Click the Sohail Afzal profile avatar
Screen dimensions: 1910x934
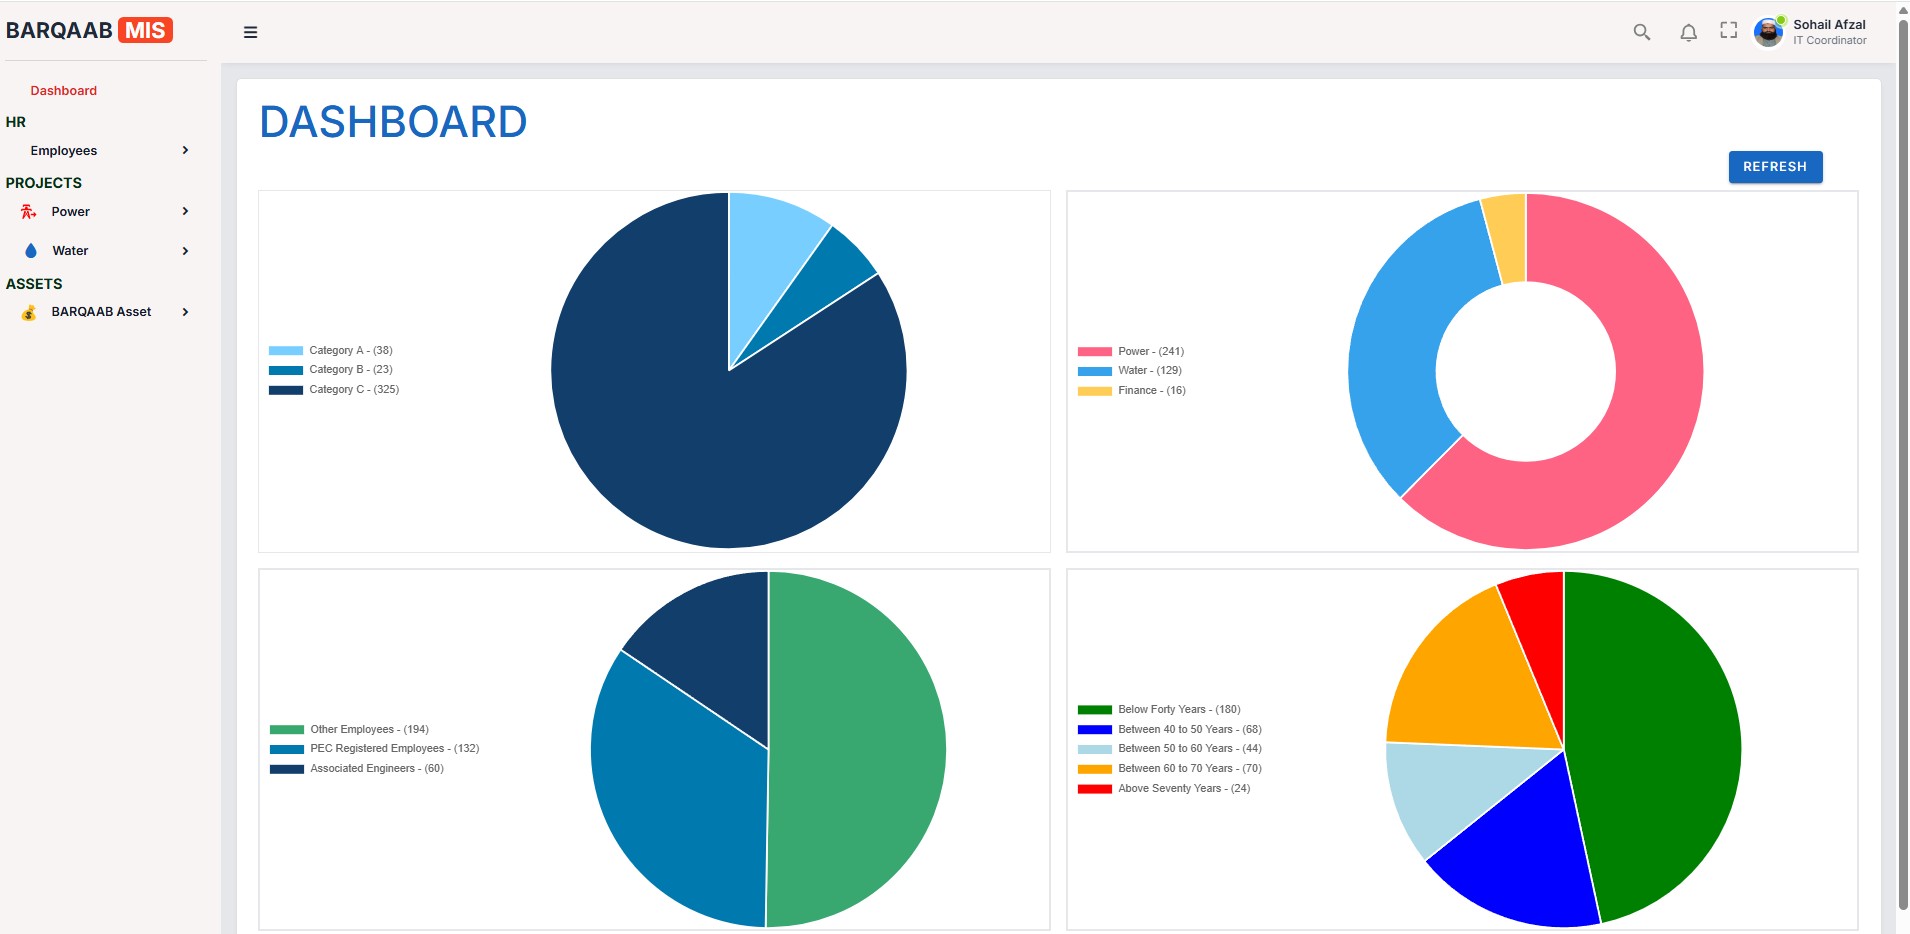[x=1768, y=32]
